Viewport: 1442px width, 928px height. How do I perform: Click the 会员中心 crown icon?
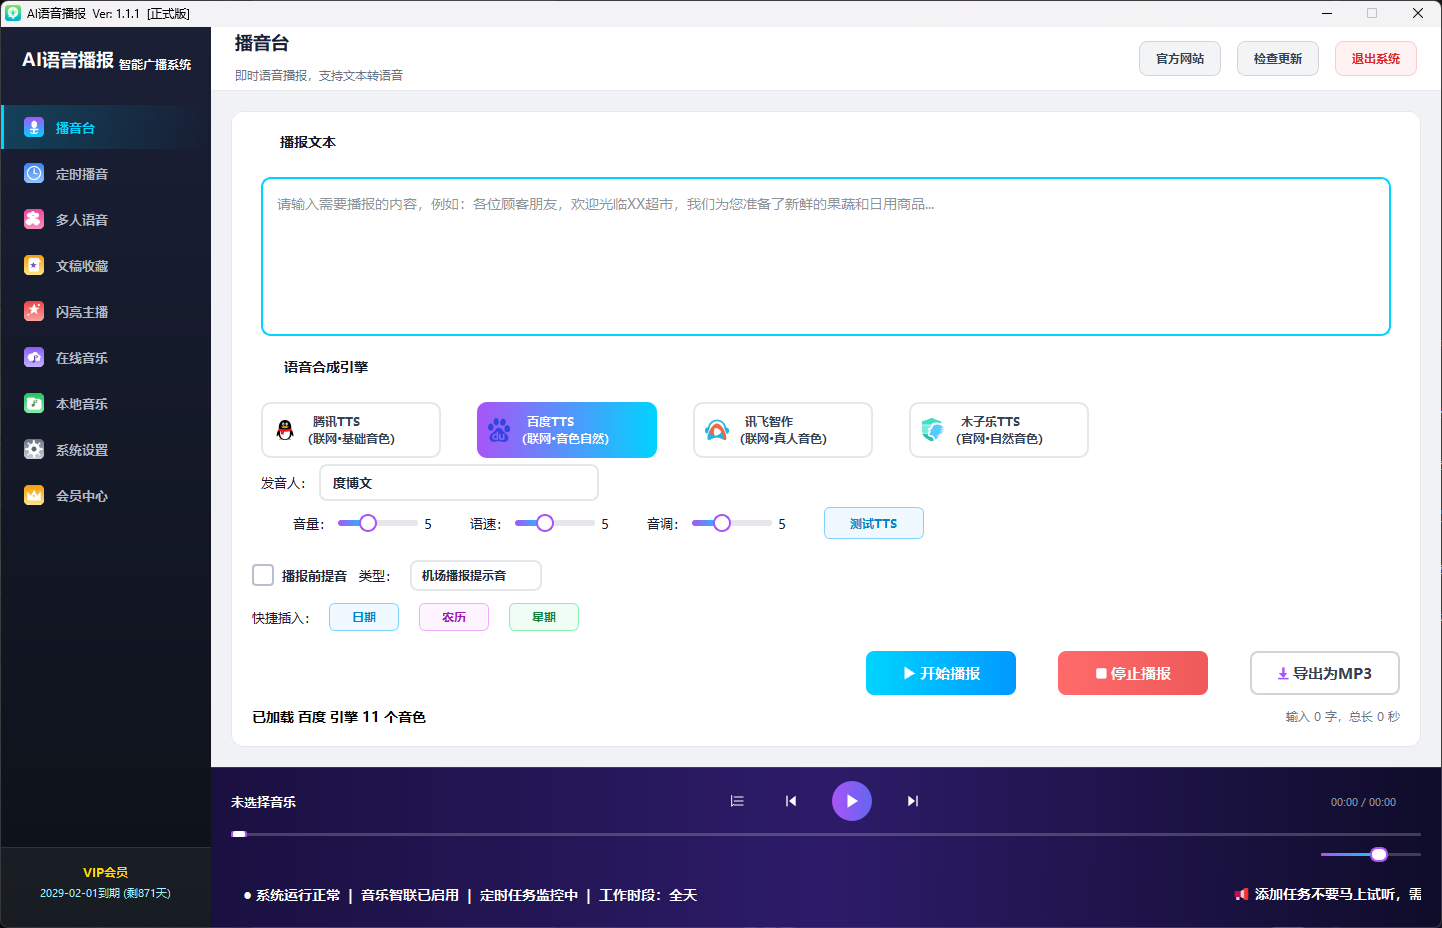[x=34, y=496]
